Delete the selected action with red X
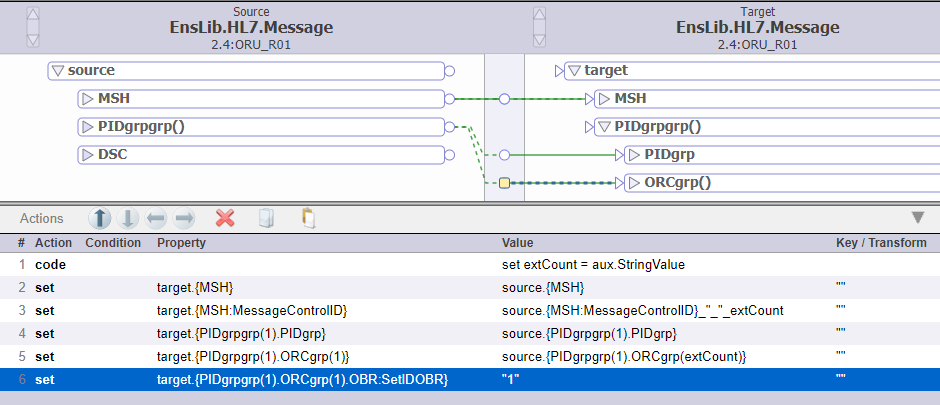 tap(225, 218)
